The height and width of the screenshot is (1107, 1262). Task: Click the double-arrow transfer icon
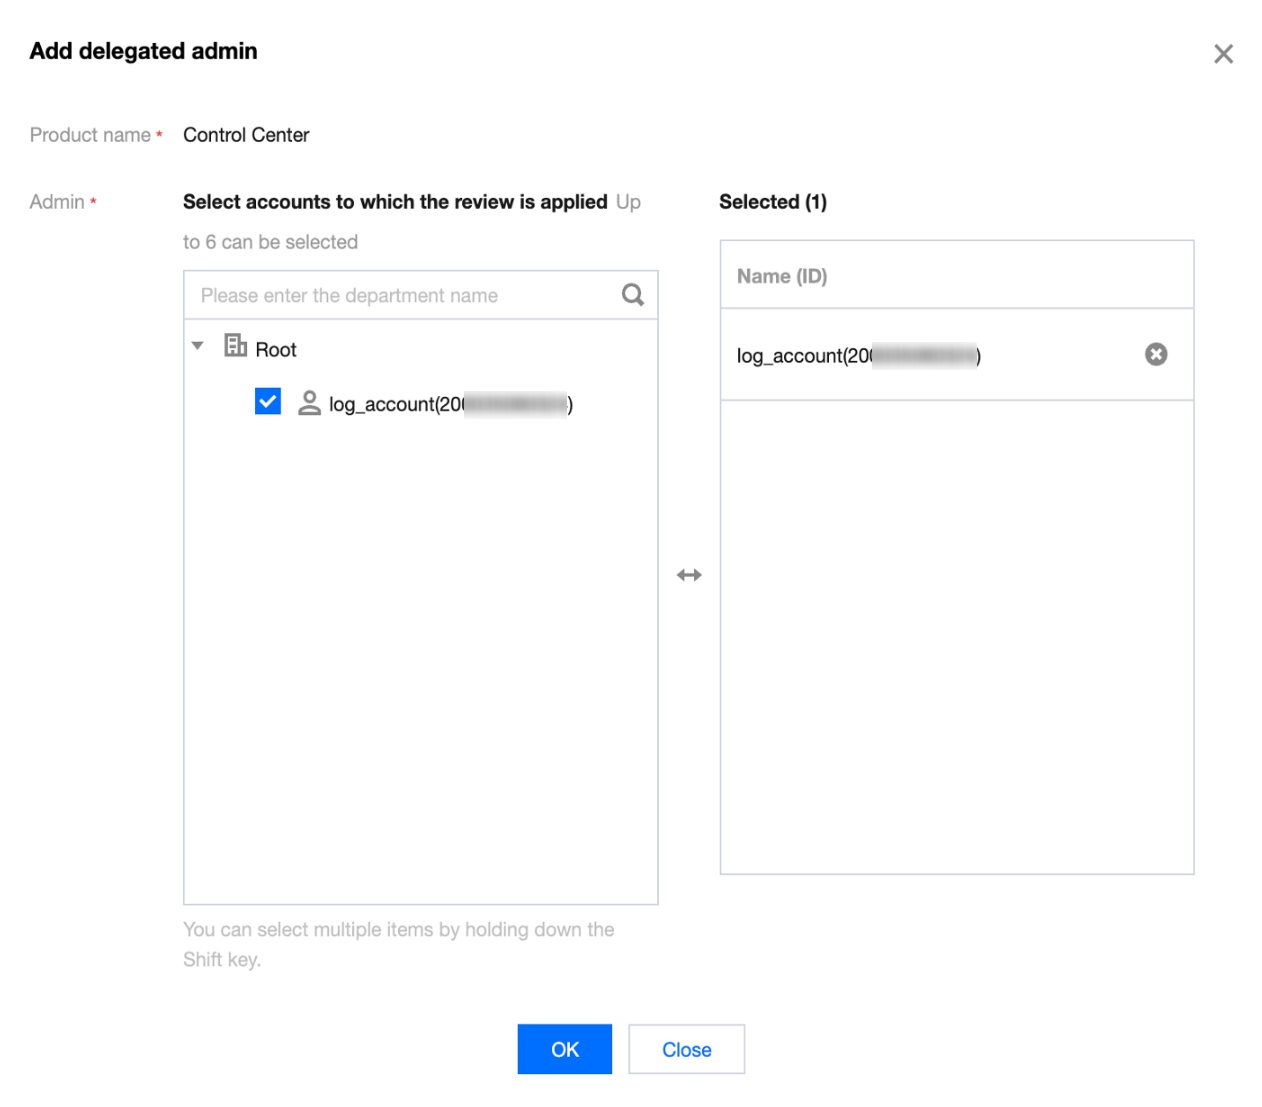pyautogui.click(x=689, y=575)
